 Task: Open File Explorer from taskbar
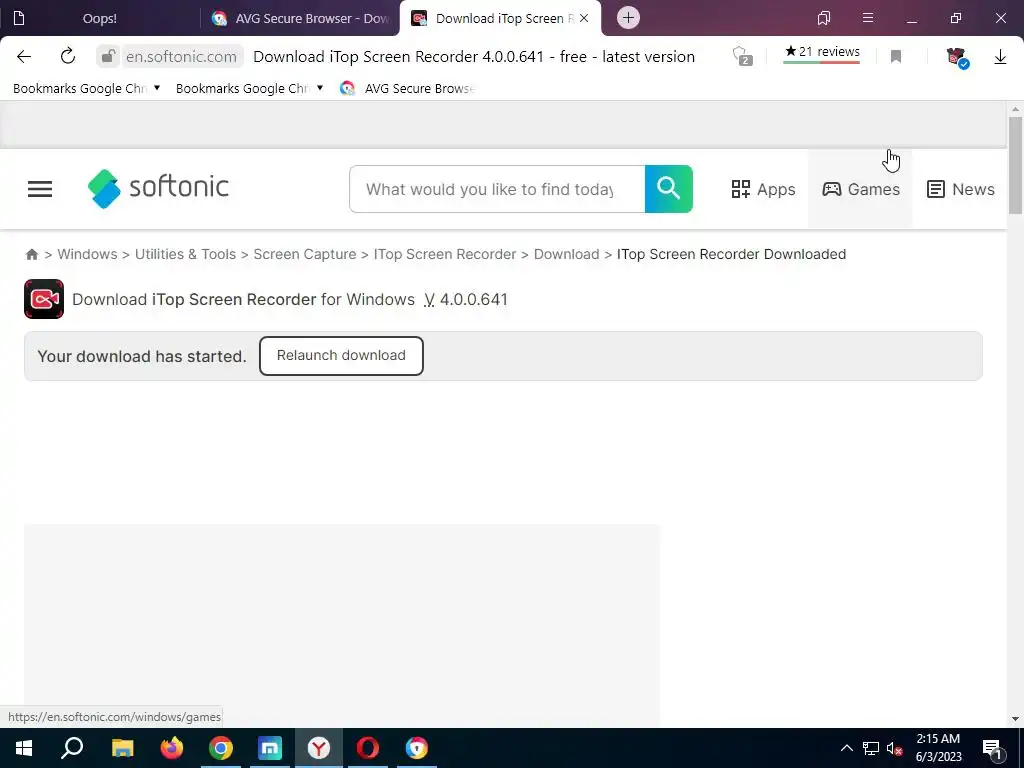tap(122, 748)
